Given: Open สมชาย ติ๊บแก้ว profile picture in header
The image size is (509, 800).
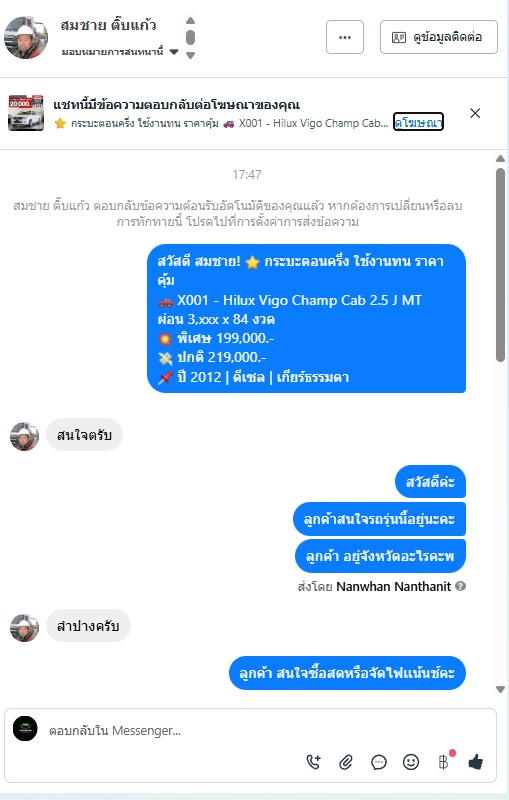Looking at the screenshot, I should (26, 37).
